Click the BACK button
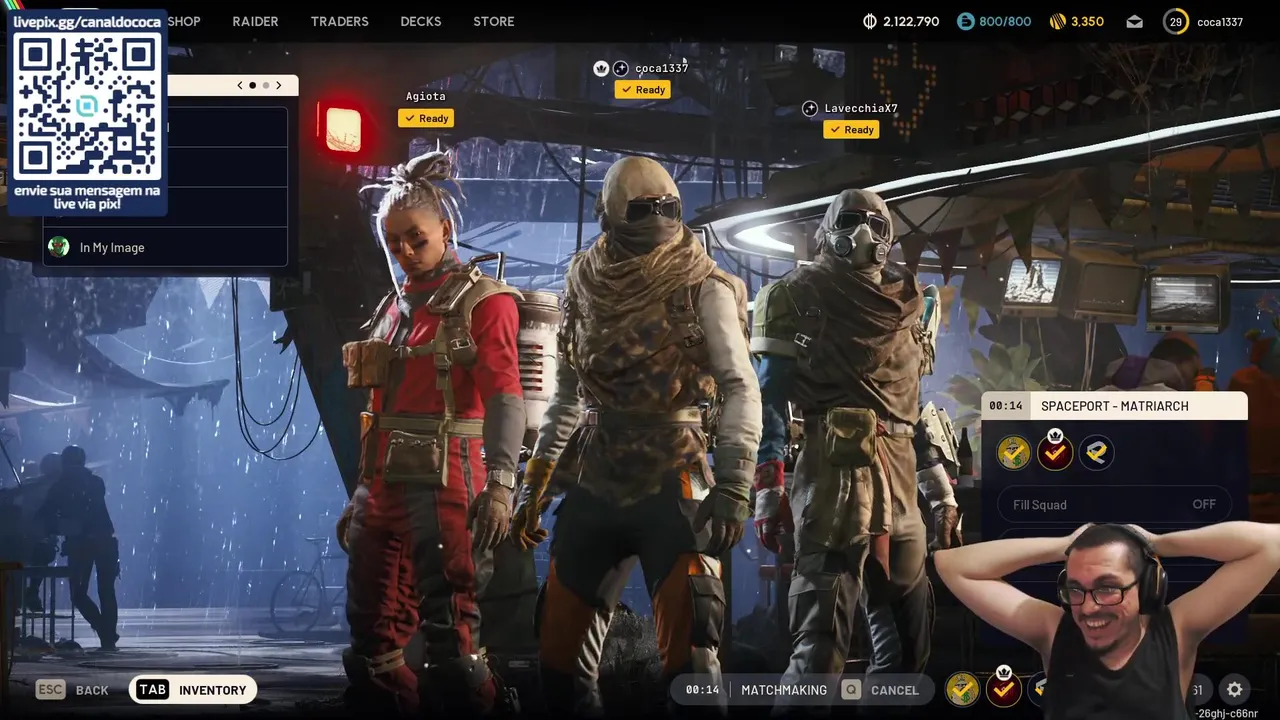 [x=92, y=690]
